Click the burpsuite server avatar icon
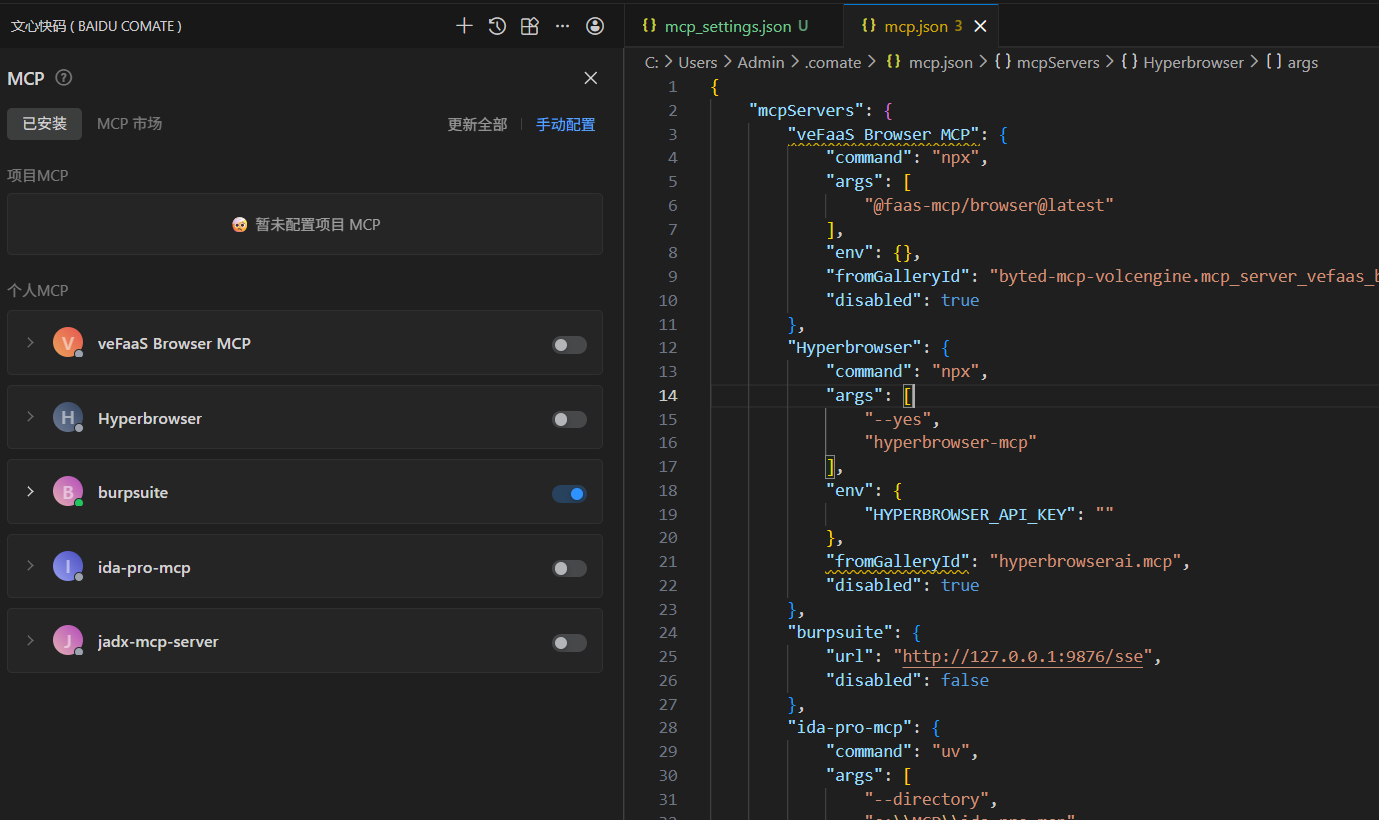This screenshot has width=1379, height=820. click(67, 492)
